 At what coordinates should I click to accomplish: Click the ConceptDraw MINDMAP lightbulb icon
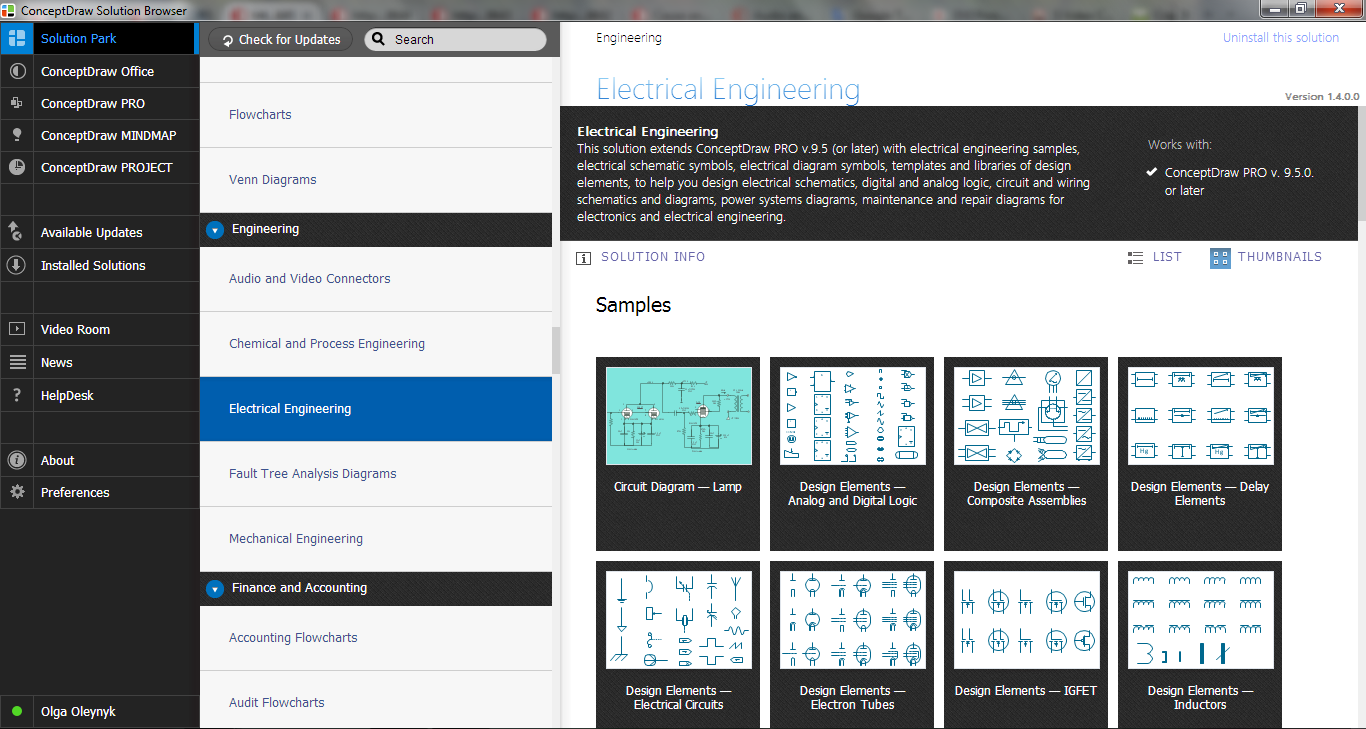pos(16,135)
